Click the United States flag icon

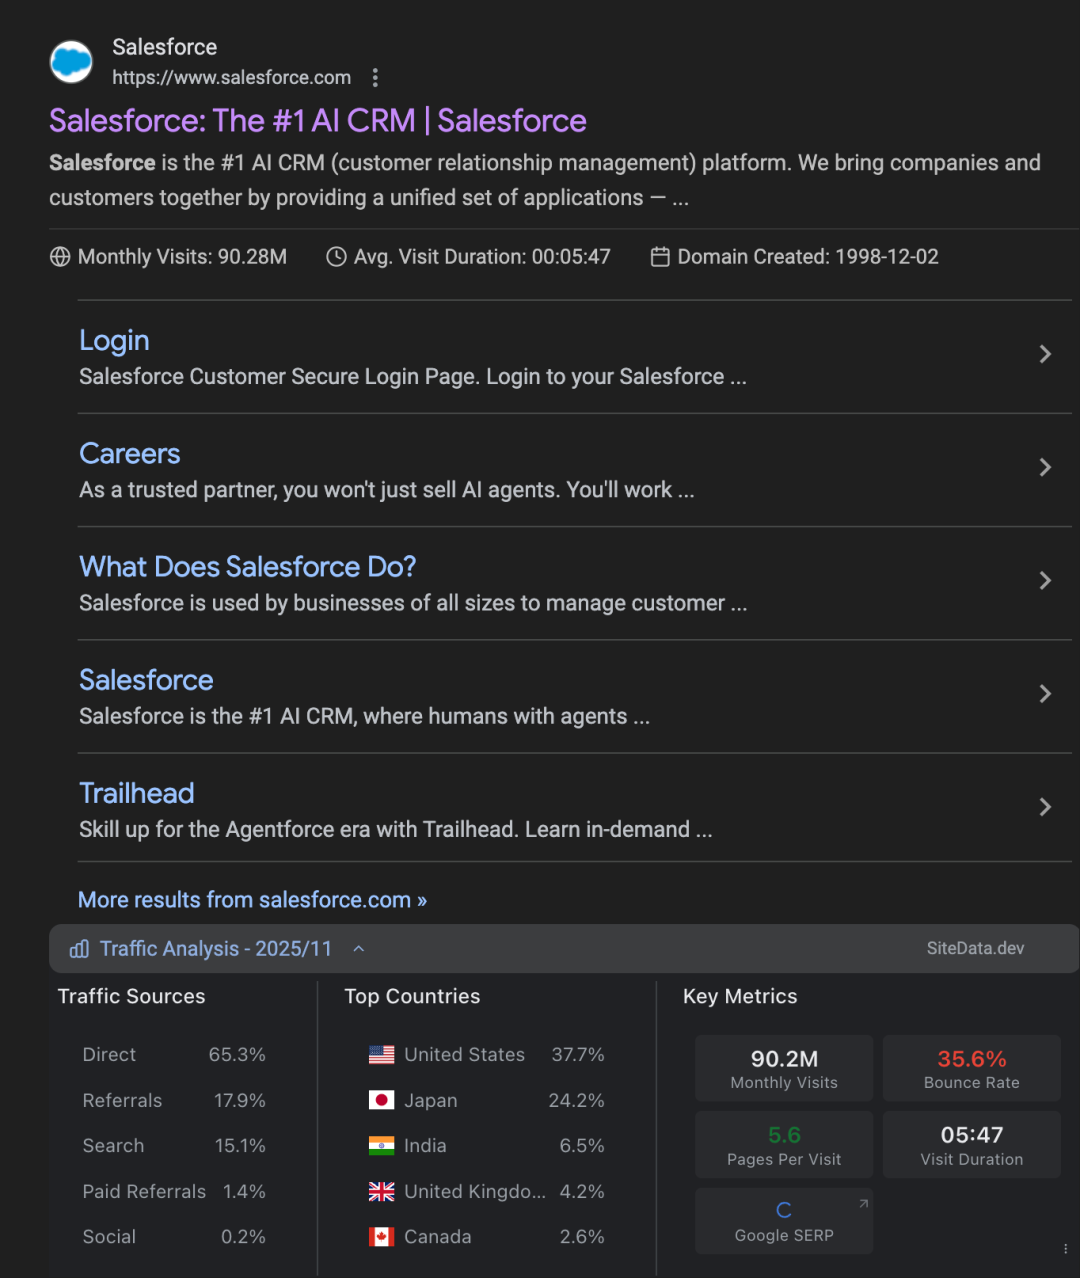coord(381,1054)
